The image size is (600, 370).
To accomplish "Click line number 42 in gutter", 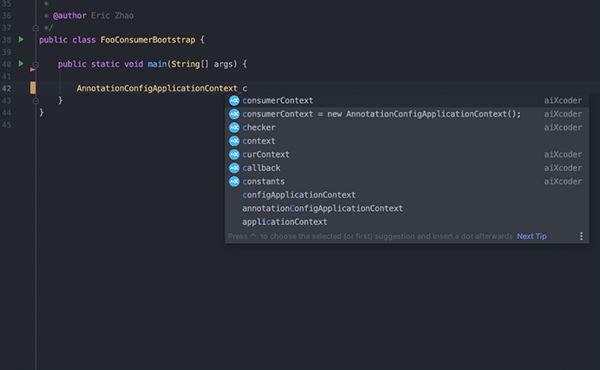I will click(7, 88).
